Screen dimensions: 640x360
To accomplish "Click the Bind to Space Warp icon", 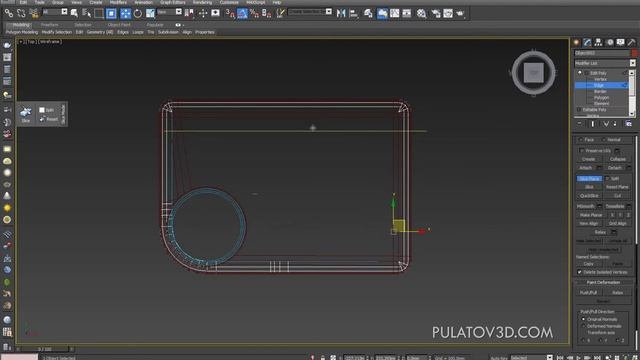I will point(34,13).
